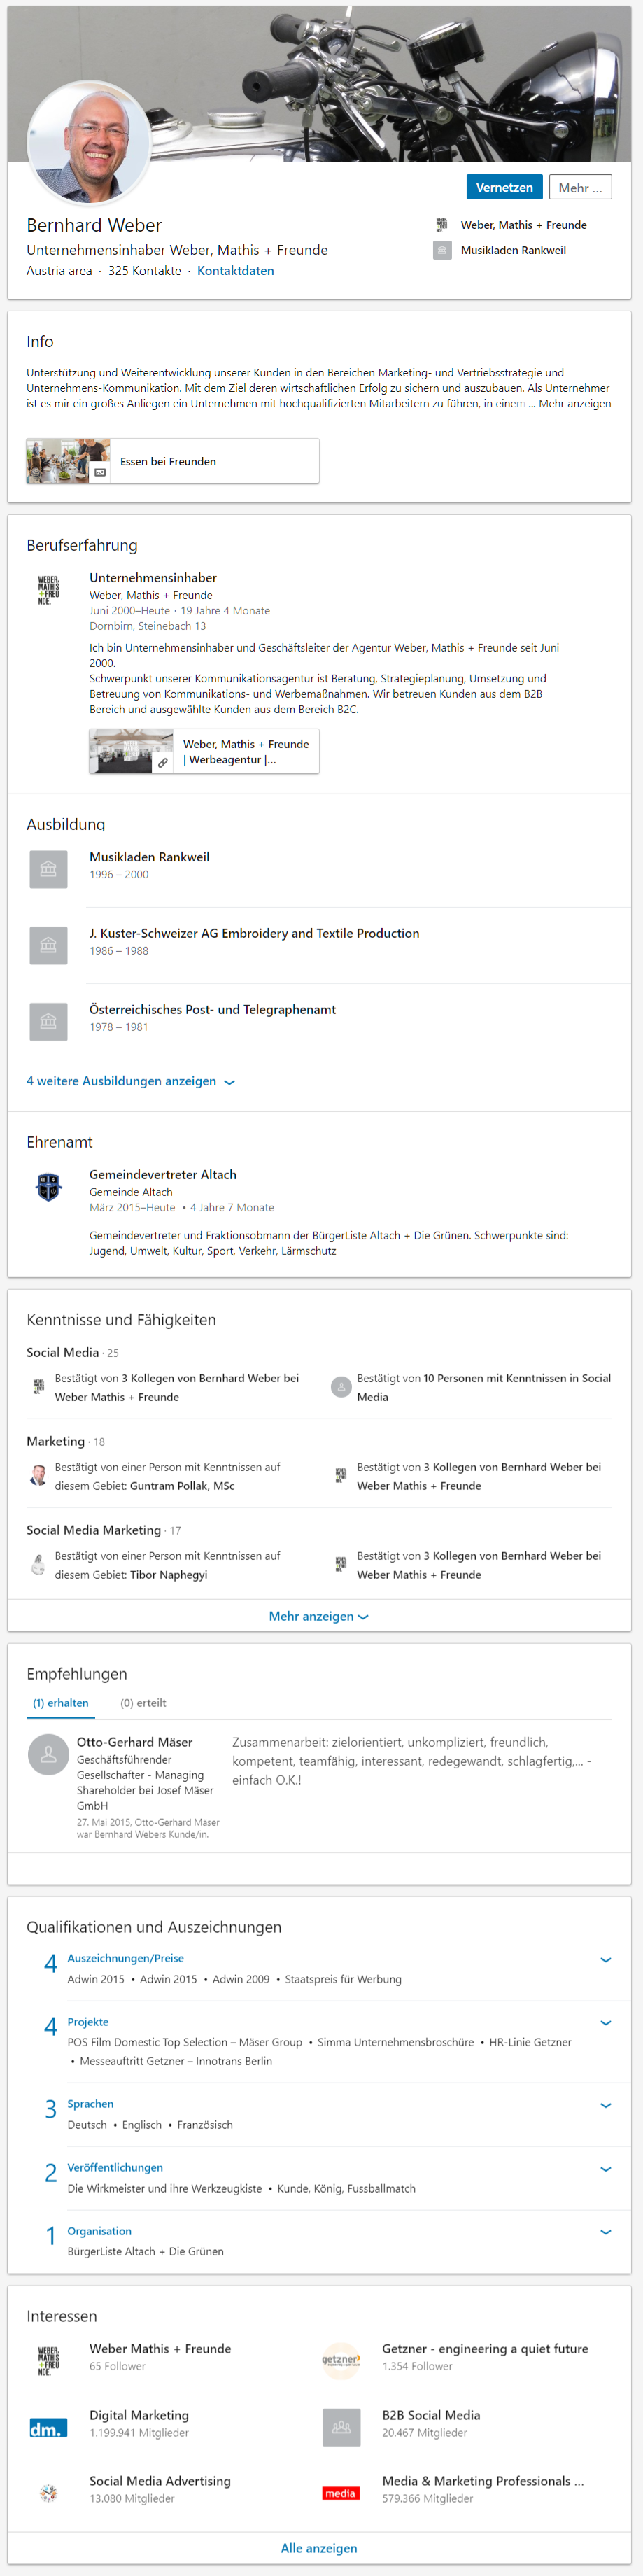Open Otto-Gerhard Mäser's avatar icon
Screen dimensions: 643x2576
(48, 1754)
